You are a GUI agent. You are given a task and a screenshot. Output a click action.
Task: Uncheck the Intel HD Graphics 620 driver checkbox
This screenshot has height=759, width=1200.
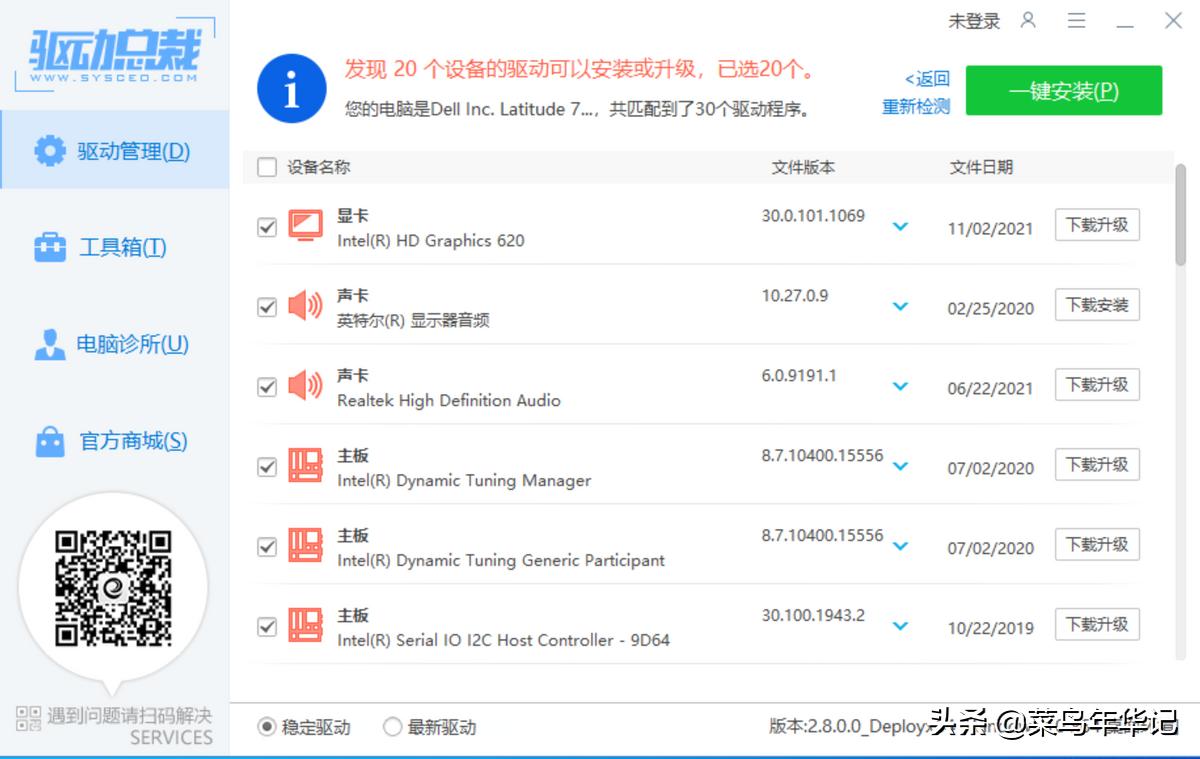click(266, 227)
